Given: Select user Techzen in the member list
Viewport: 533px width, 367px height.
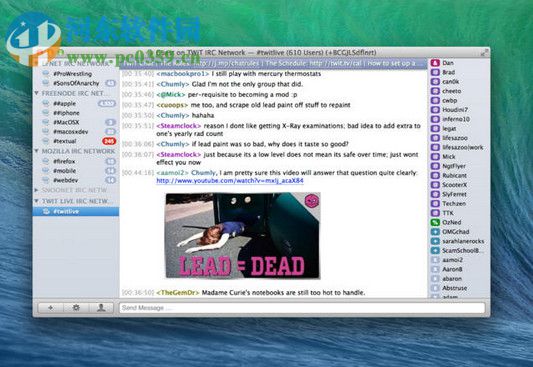Looking at the screenshot, I should point(454,204).
